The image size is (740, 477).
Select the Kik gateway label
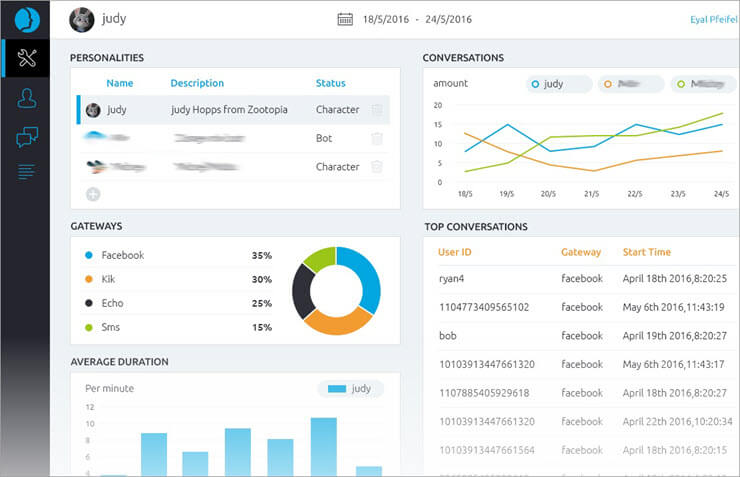click(108, 279)
